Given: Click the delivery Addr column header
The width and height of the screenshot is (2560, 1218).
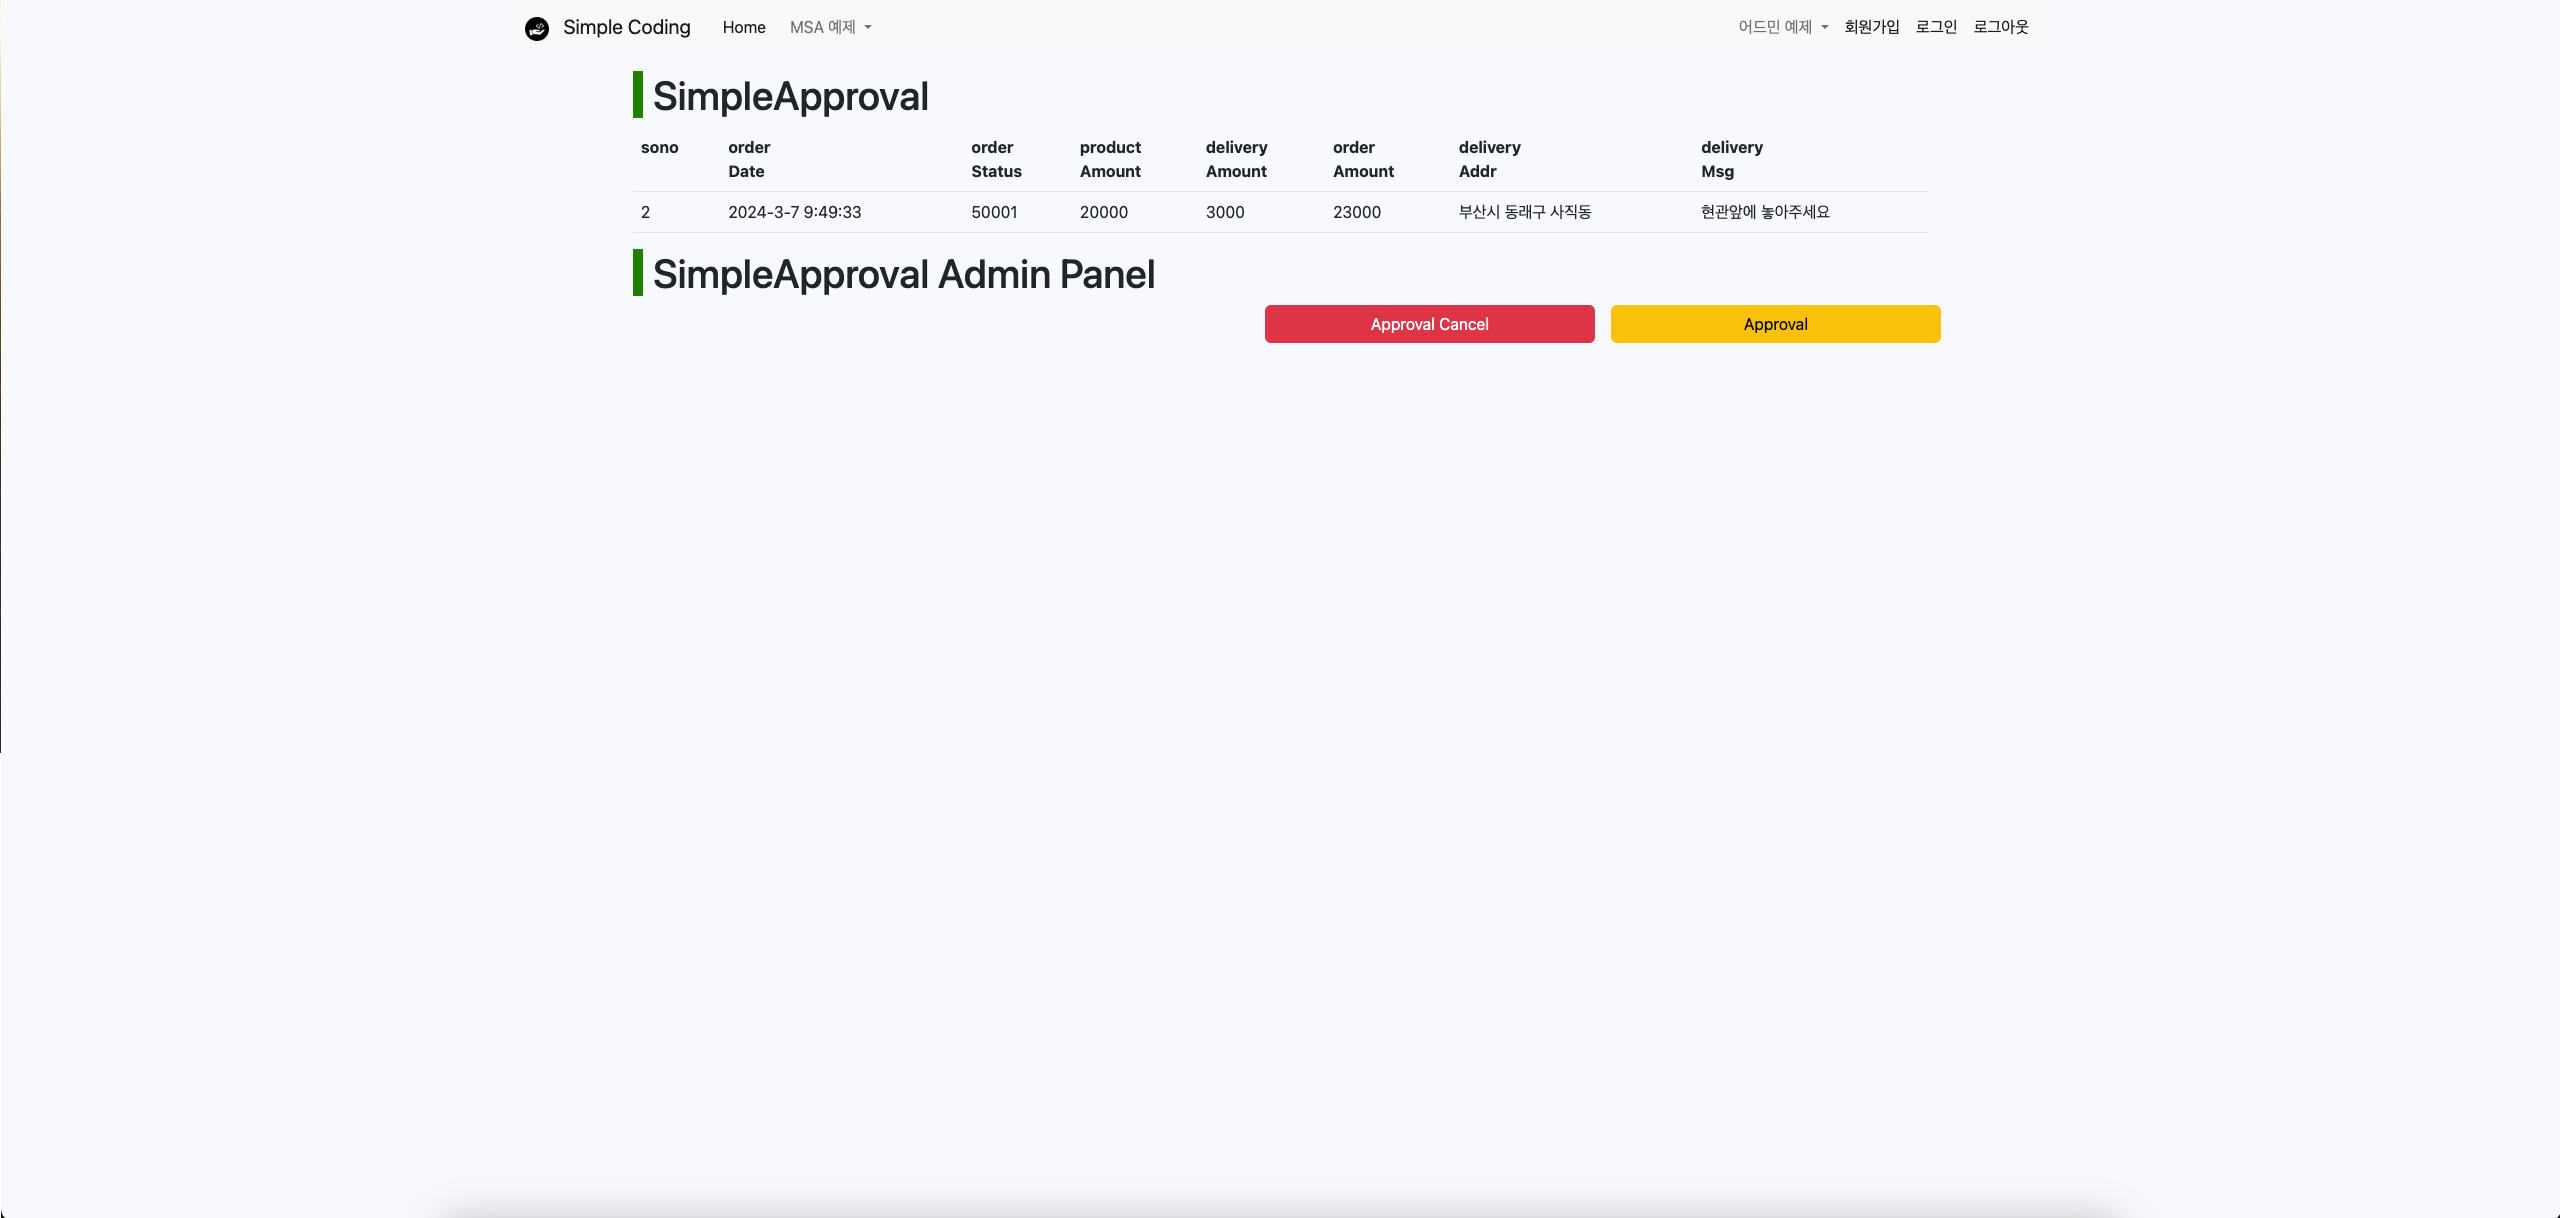Looking at the screenshot, I should point(1489,159).
